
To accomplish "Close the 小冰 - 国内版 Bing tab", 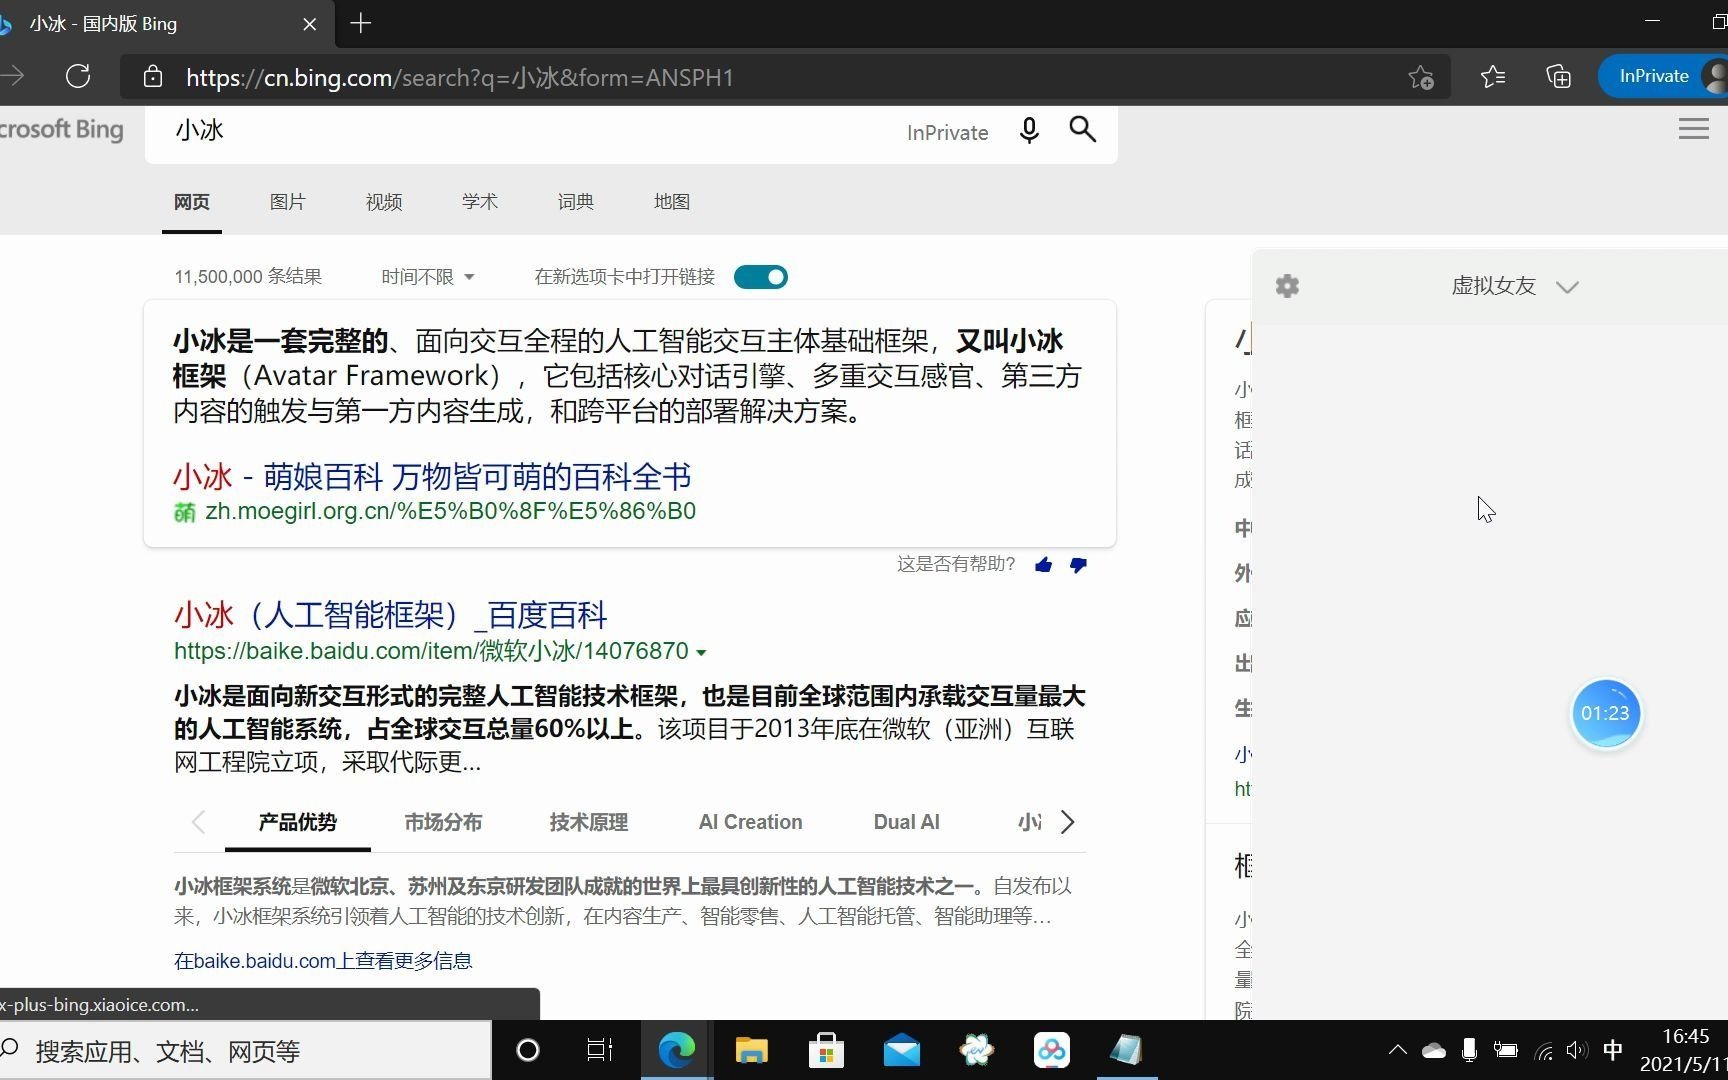I will click(310, 24).
